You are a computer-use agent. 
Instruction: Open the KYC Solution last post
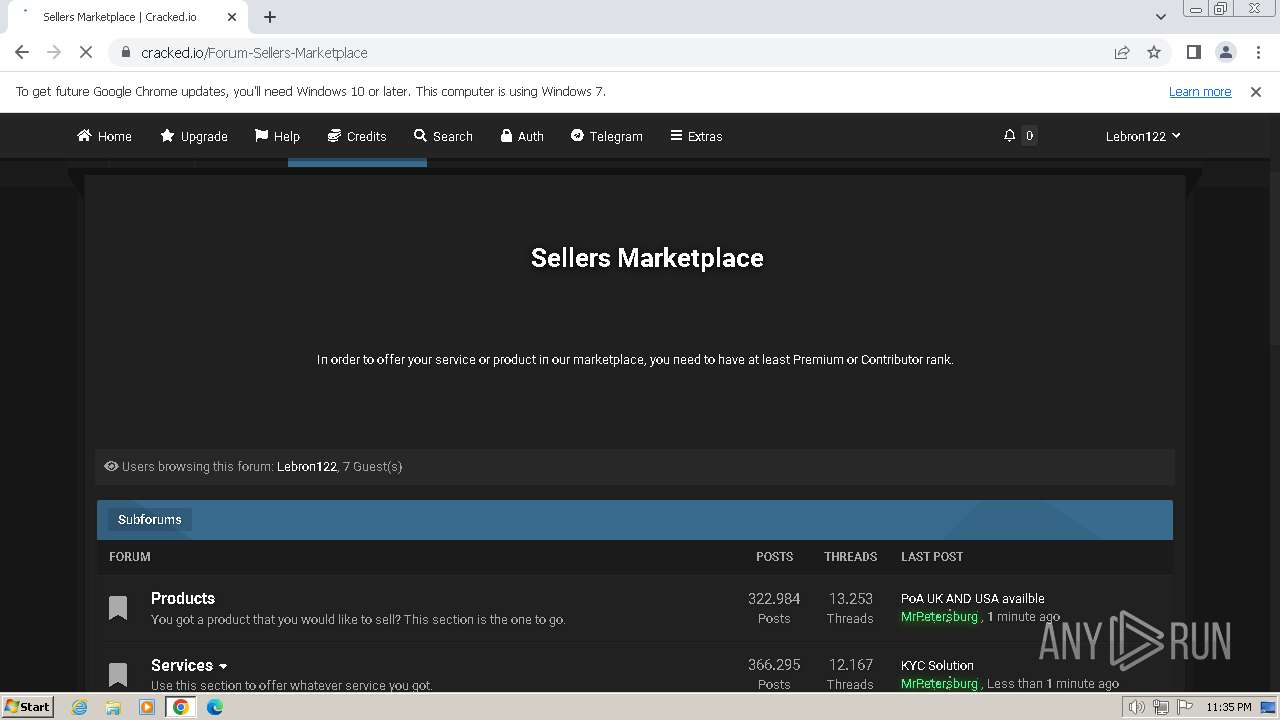[x=937, y=665]
